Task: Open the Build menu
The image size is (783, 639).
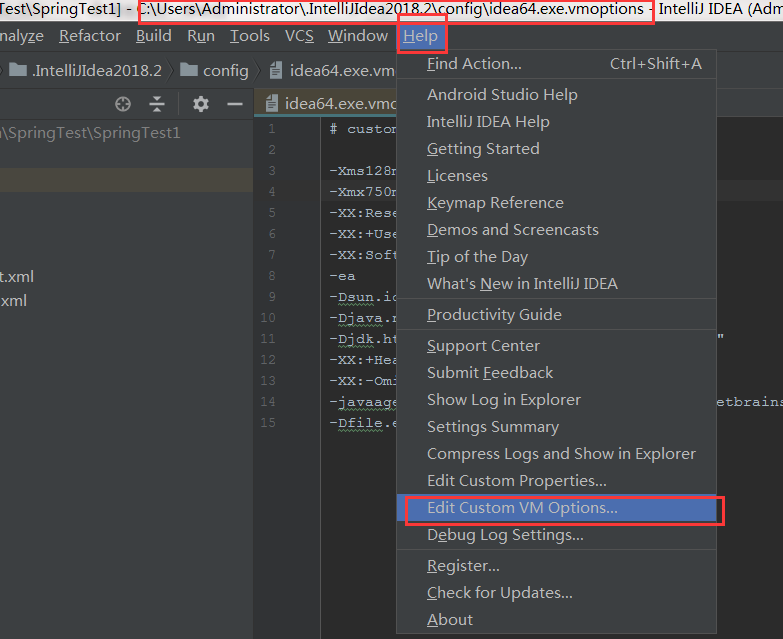Action: (154, 36)
